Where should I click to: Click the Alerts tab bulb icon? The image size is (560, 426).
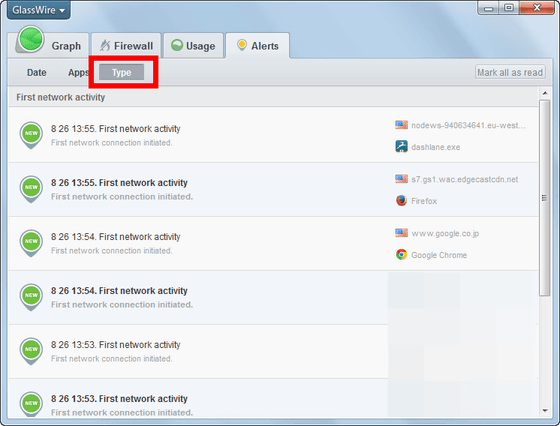pyautogui.click(x=242, y=45)
